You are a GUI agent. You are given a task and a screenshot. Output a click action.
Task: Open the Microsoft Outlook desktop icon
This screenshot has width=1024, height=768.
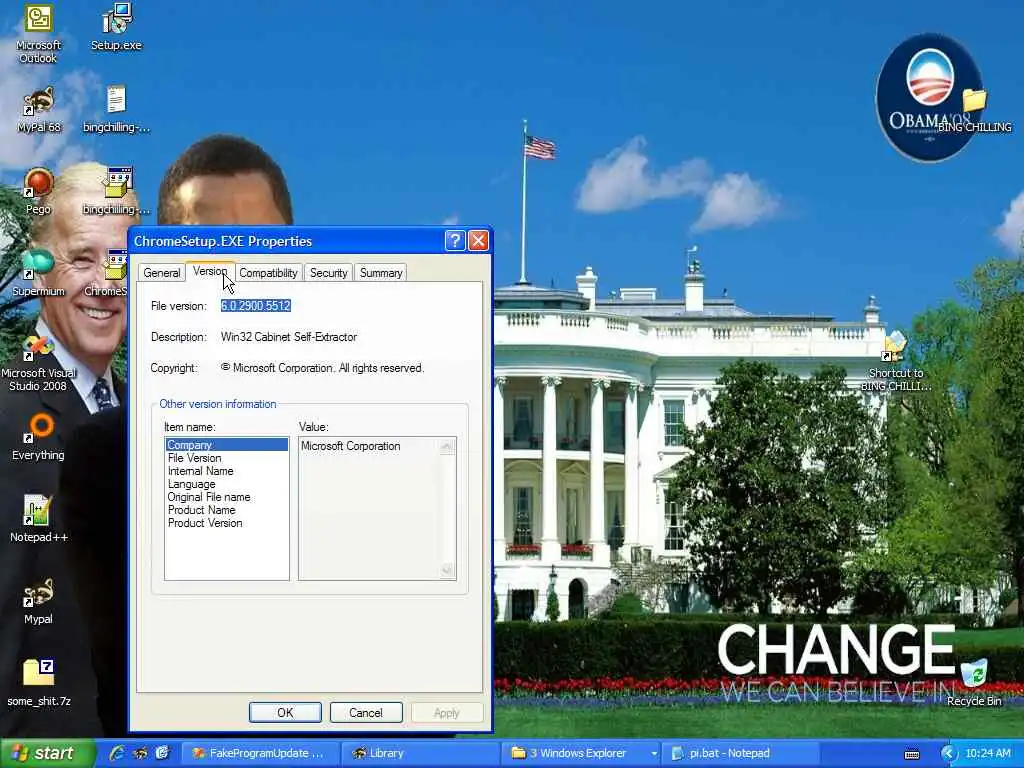coord(39,34)
